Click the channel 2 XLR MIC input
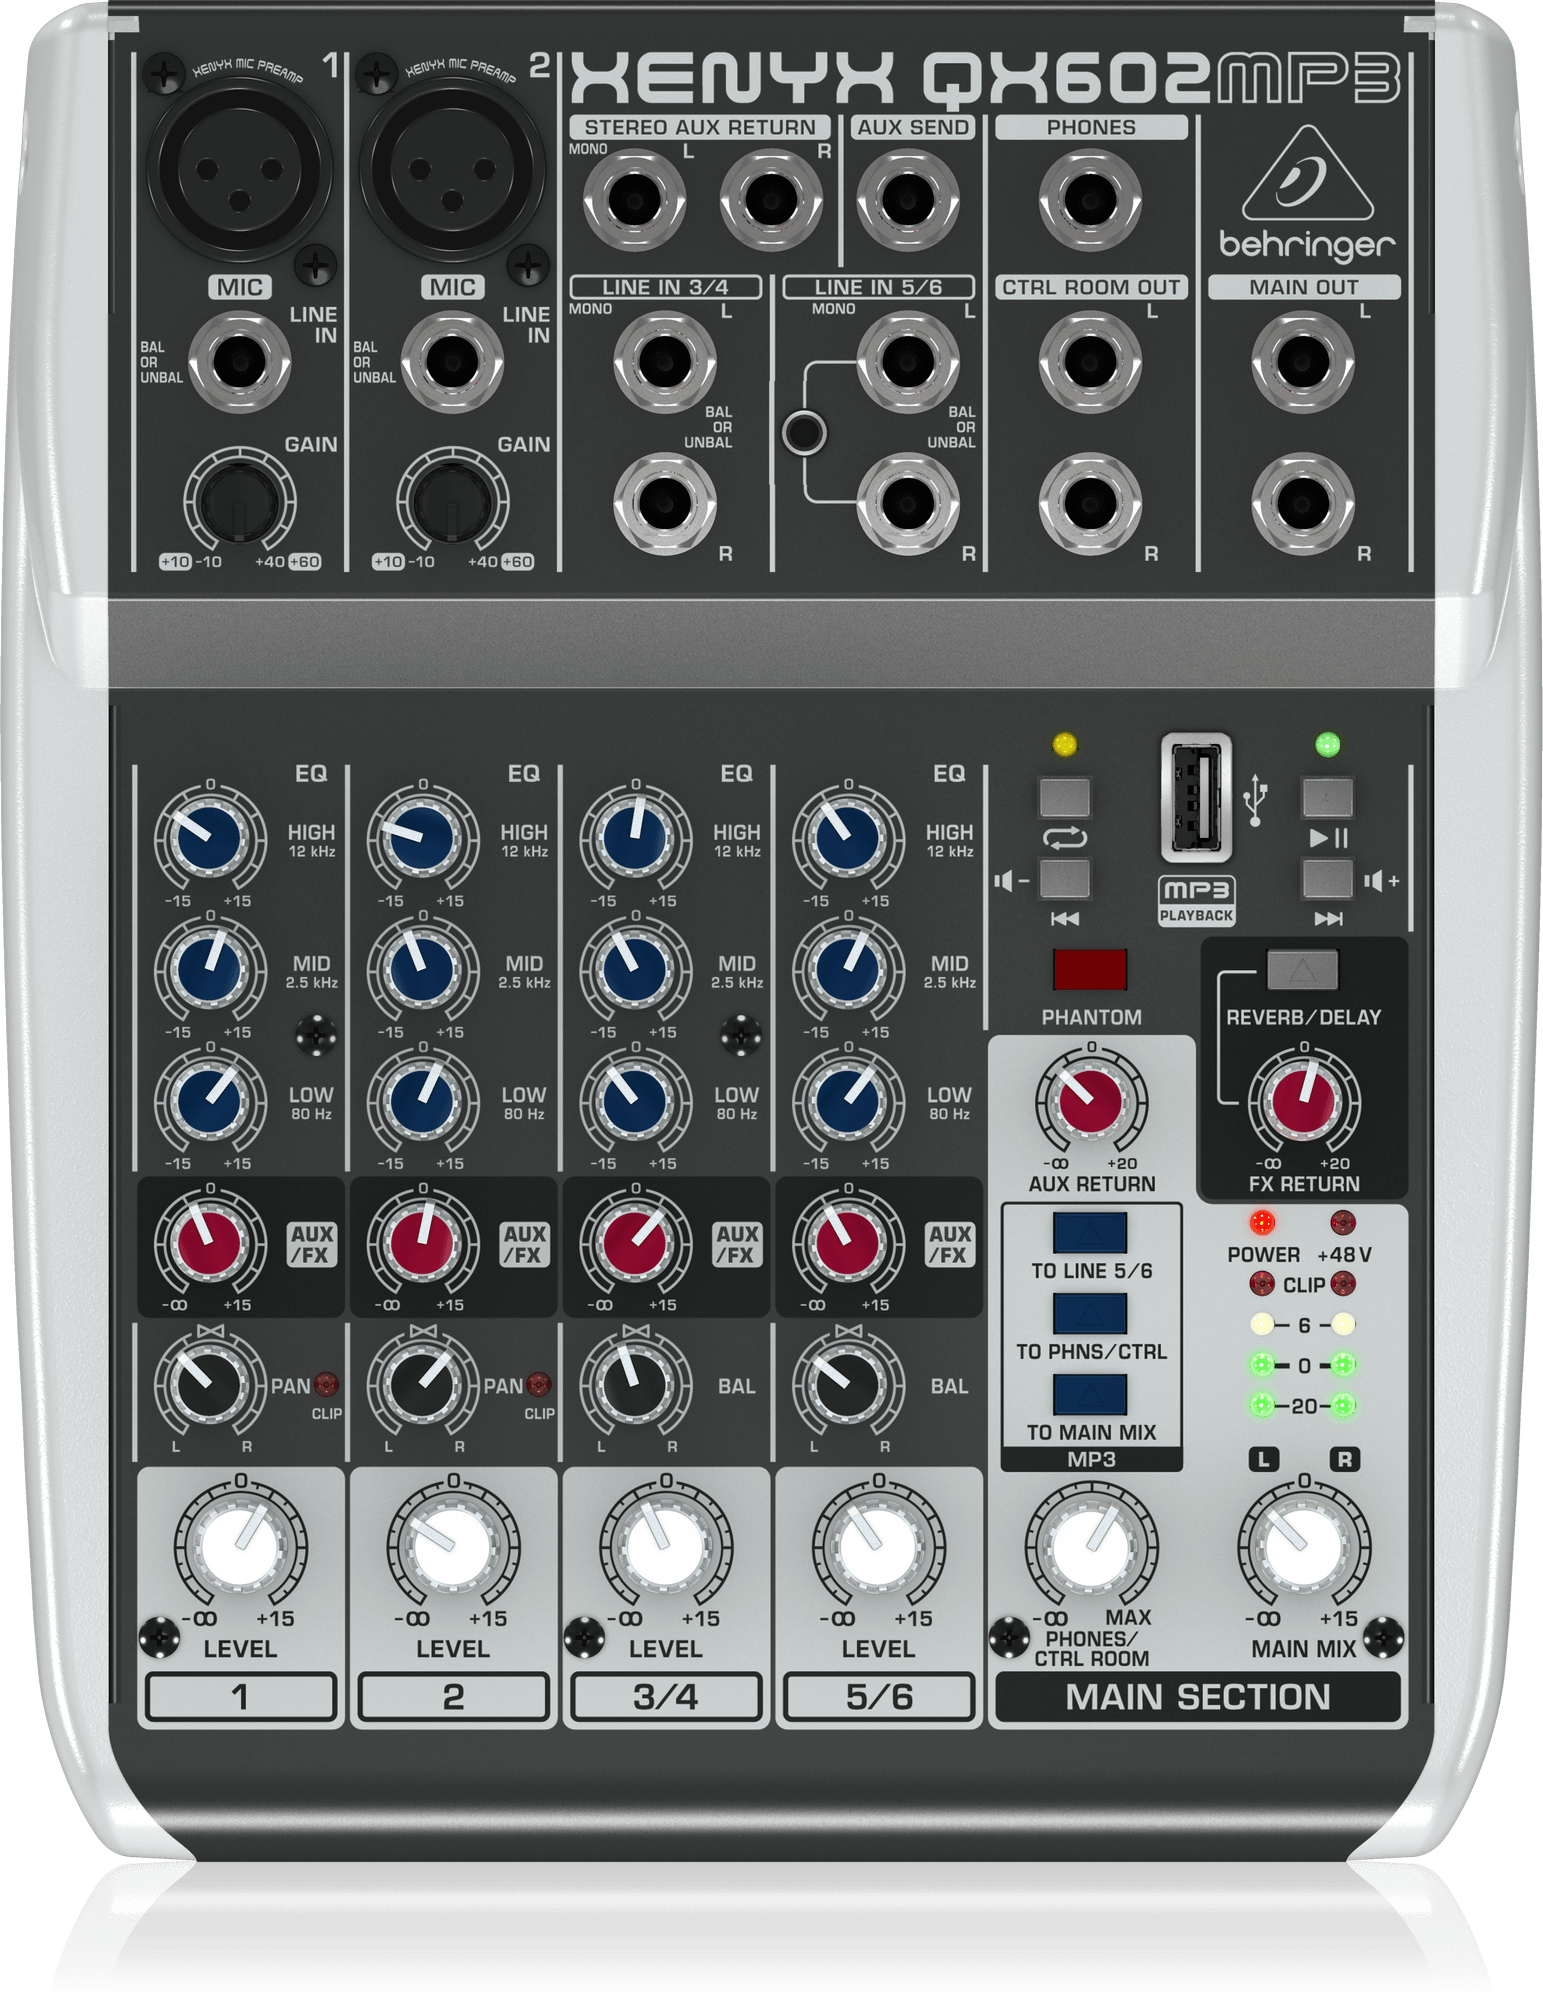 click(452, 168)
